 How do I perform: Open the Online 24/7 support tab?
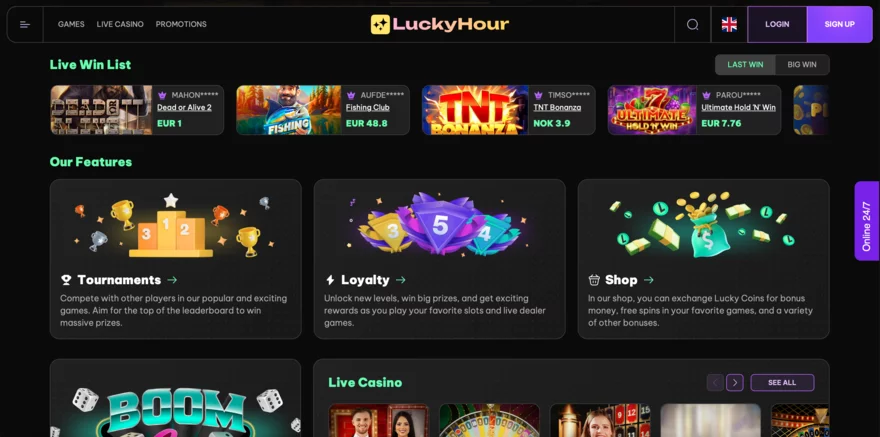click(867, 221)
